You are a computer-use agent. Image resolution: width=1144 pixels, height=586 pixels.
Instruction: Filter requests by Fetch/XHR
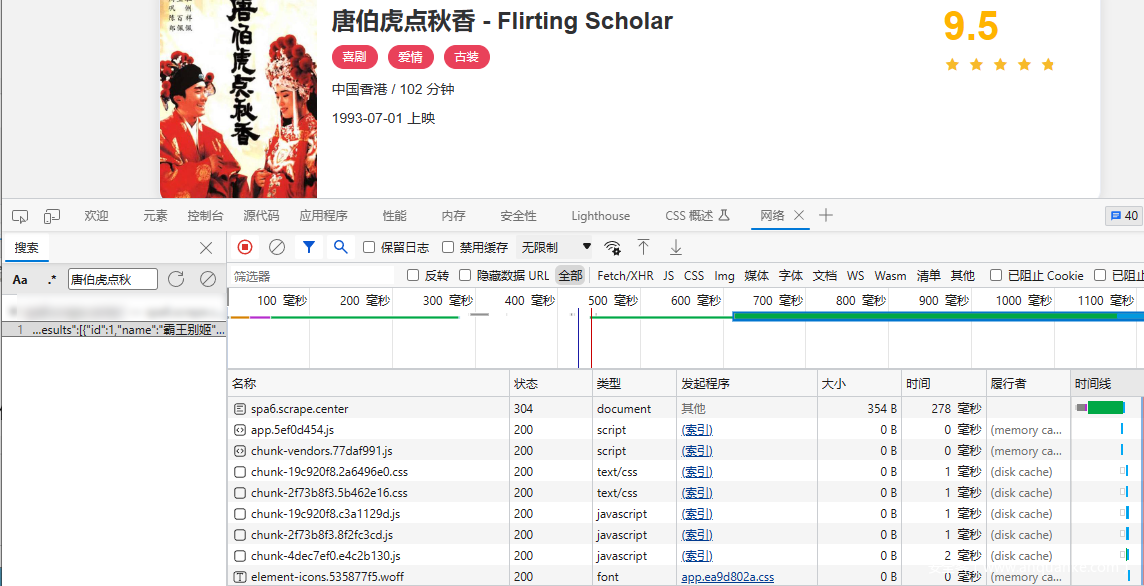pos(625,275)
